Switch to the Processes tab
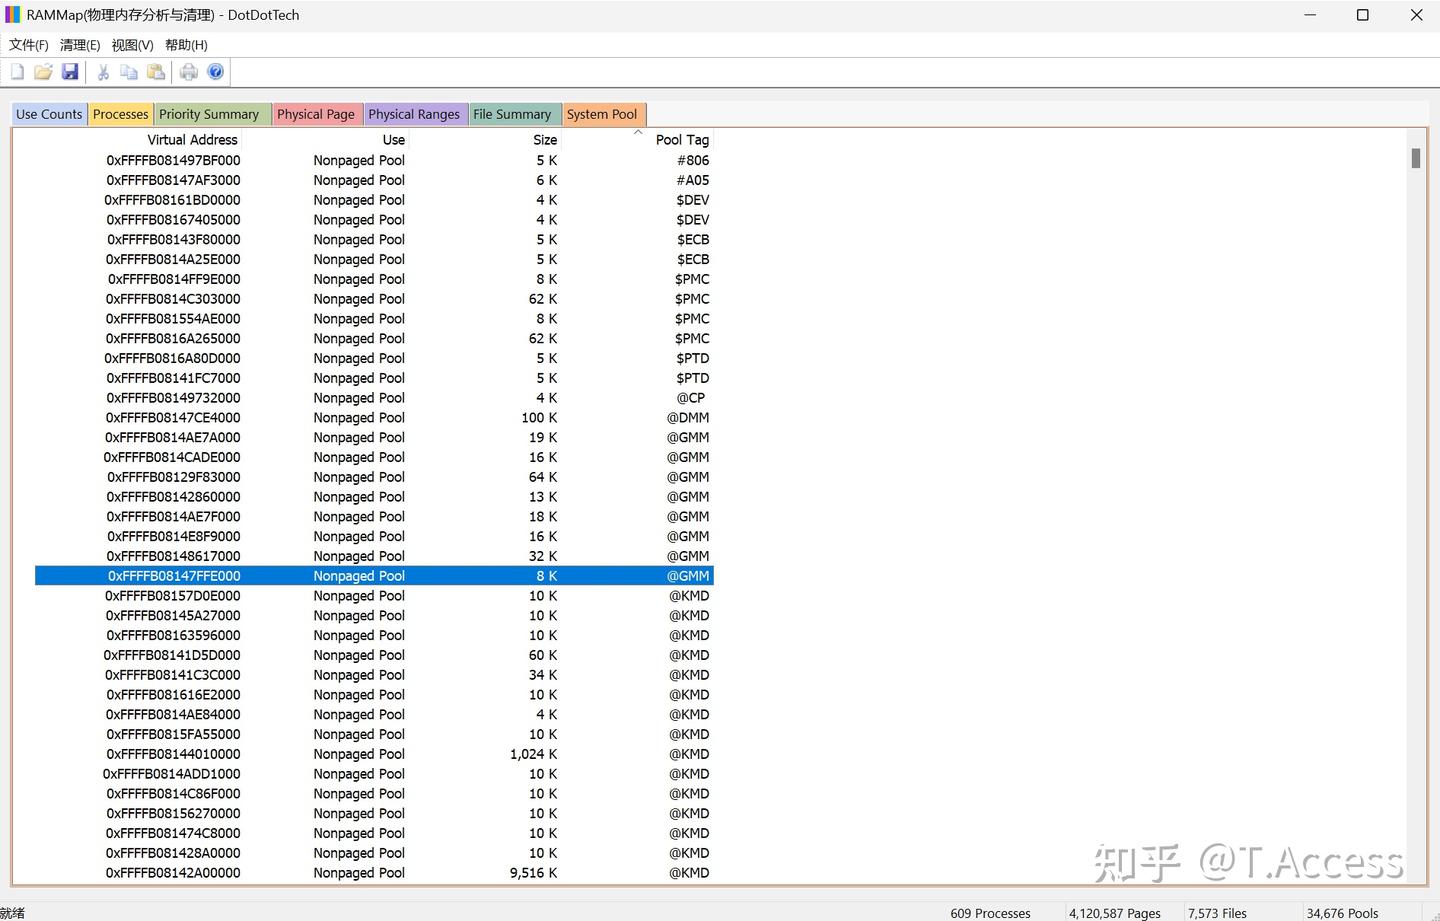 121,114
